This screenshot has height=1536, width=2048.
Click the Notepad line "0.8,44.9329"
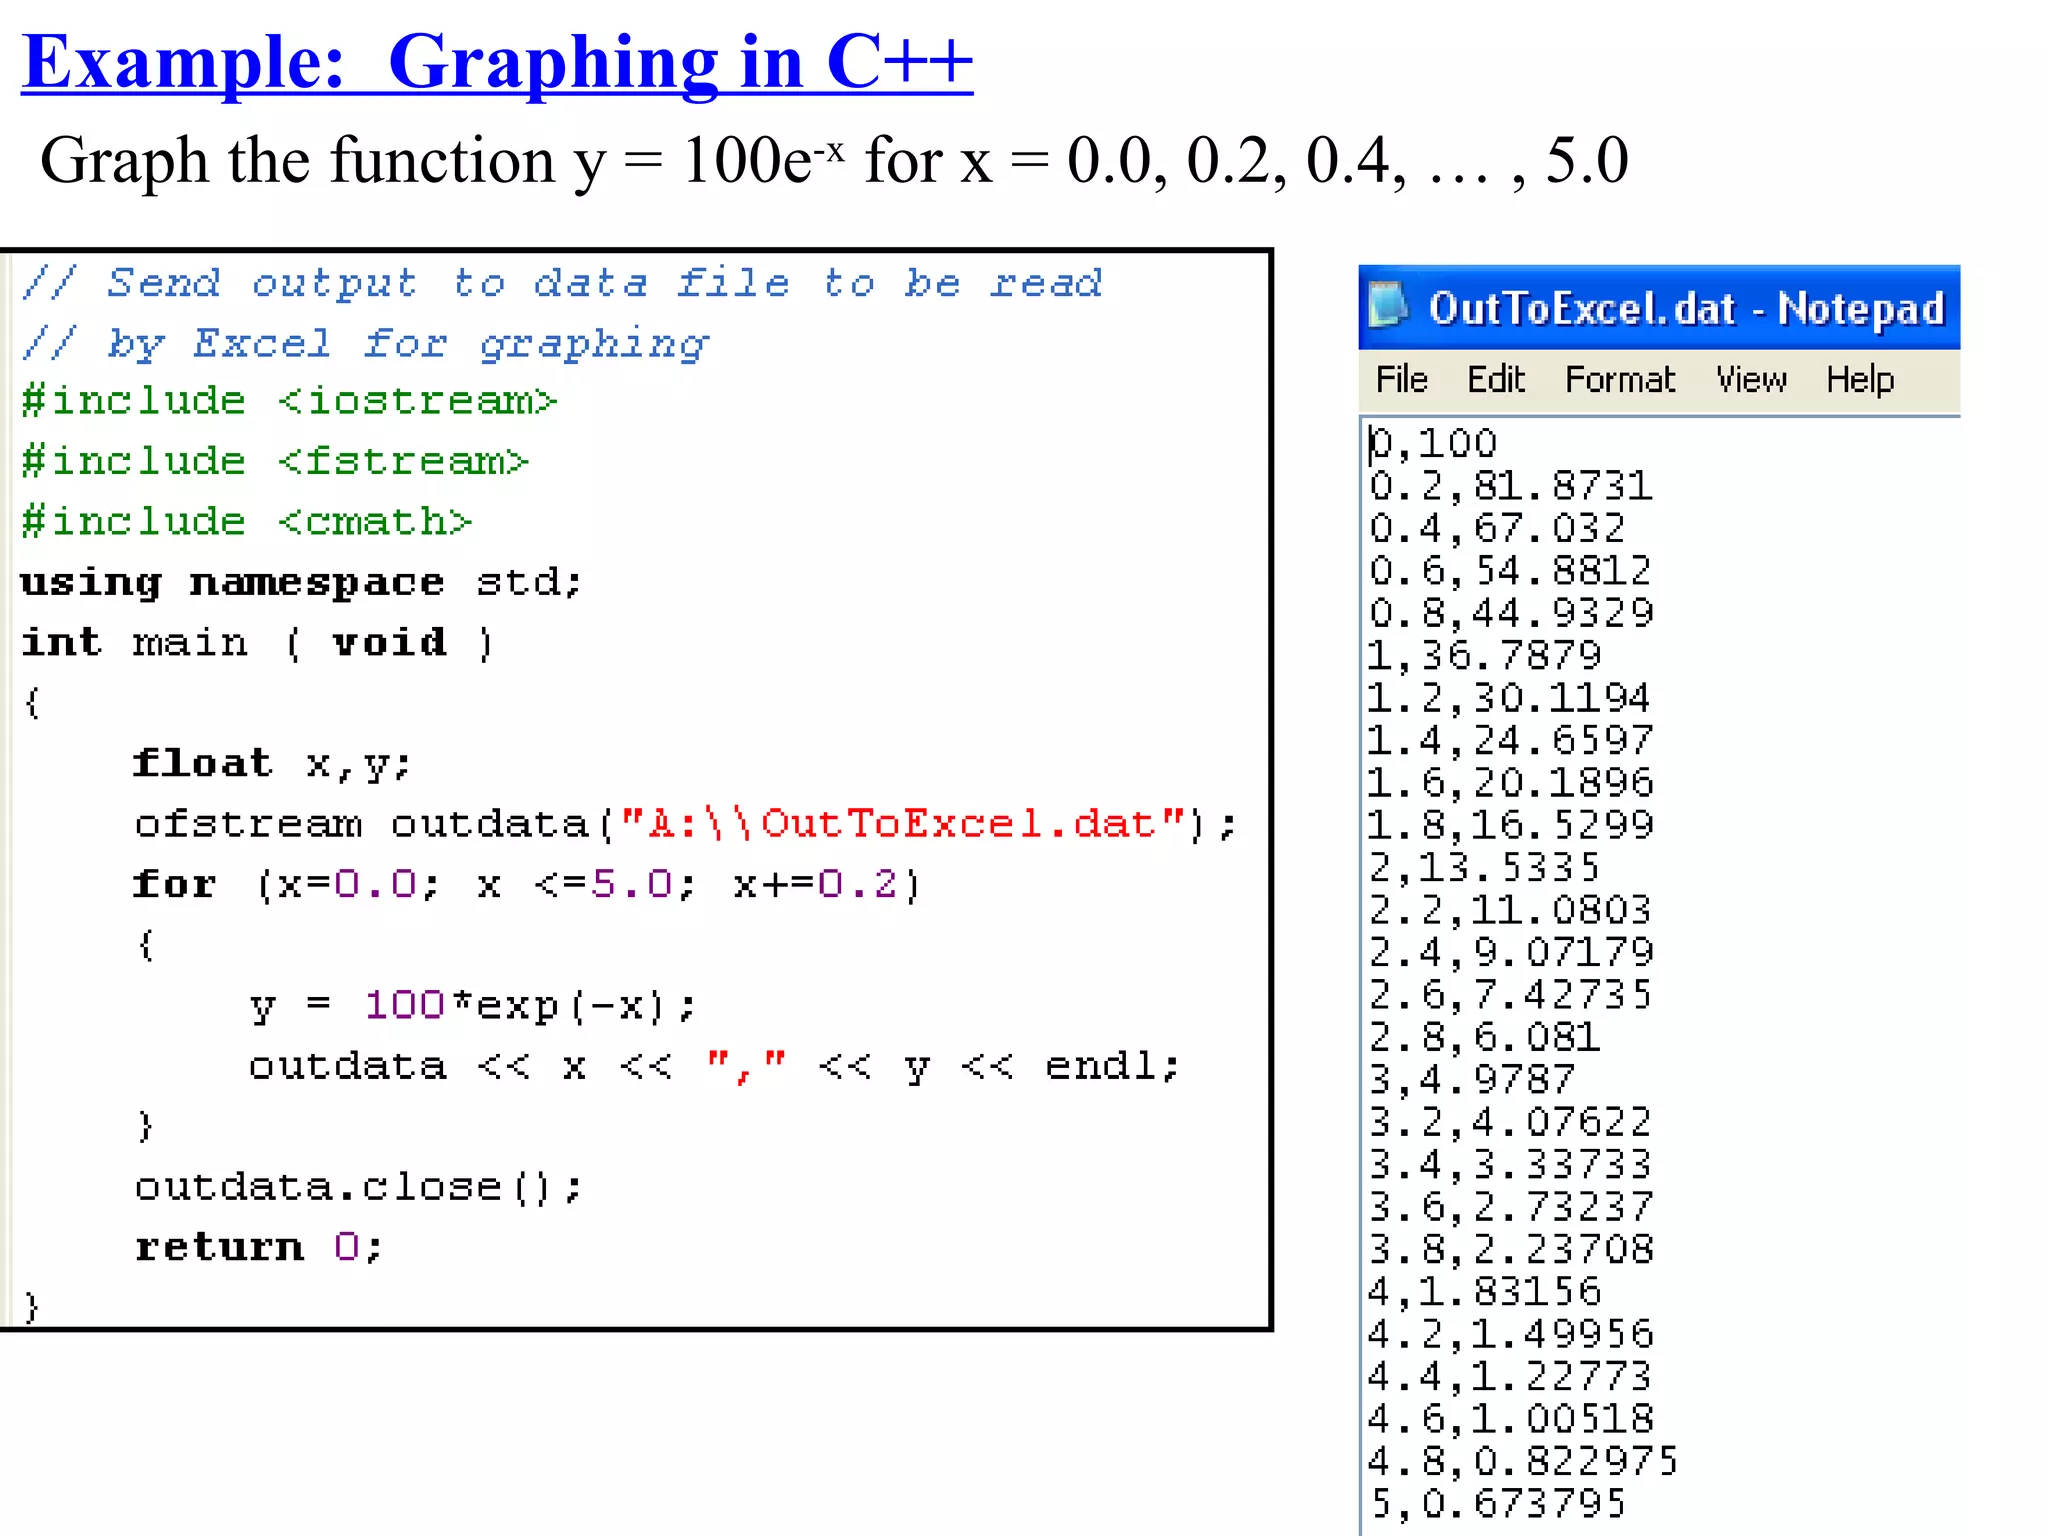point(1511,614)
